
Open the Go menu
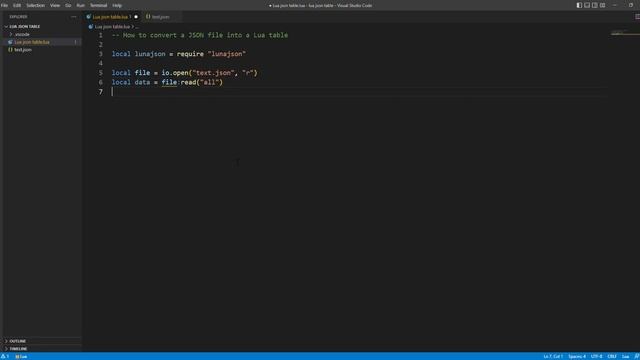point(68,5)
